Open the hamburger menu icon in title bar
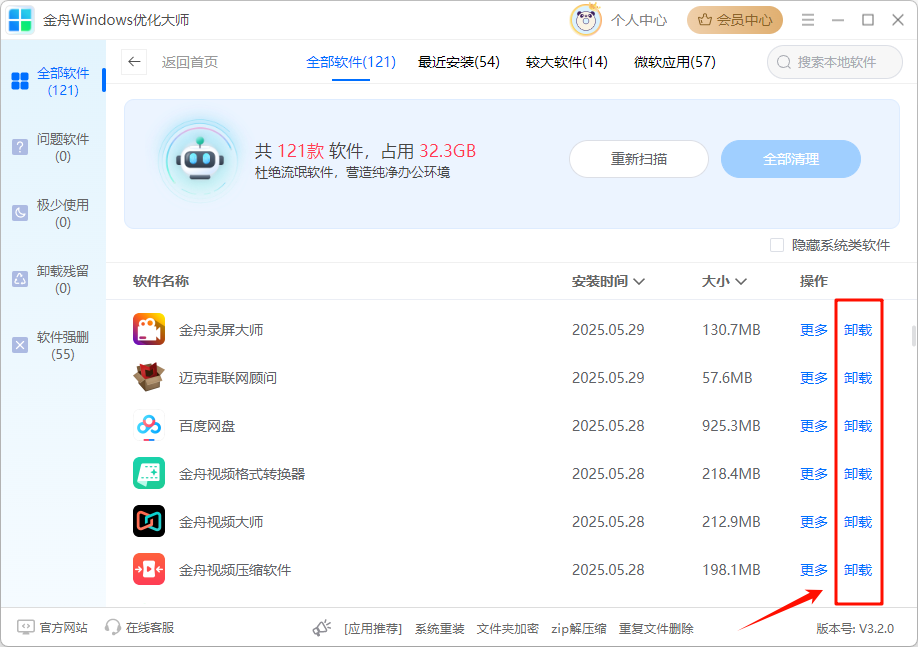918x647 pixels. pyautogui.click(x=808, y=20)
